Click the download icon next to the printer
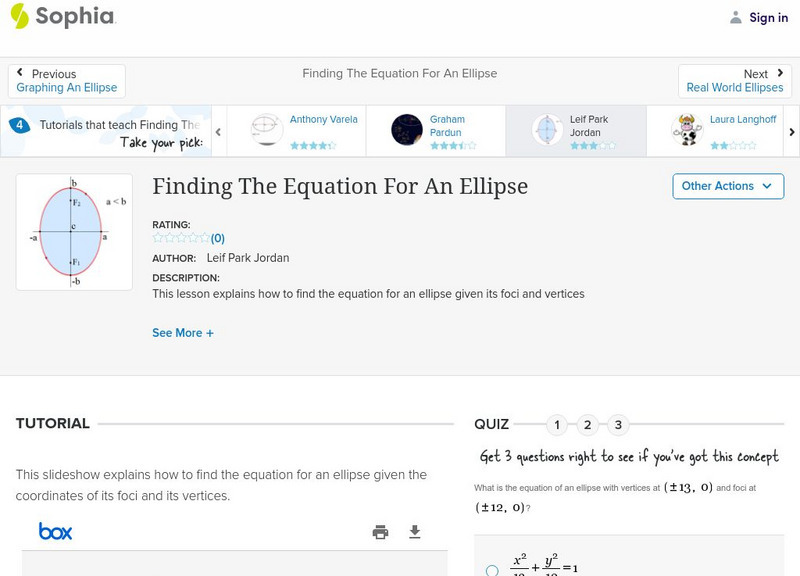This screenshot has width=800, height=576. (x=415, y=532)
